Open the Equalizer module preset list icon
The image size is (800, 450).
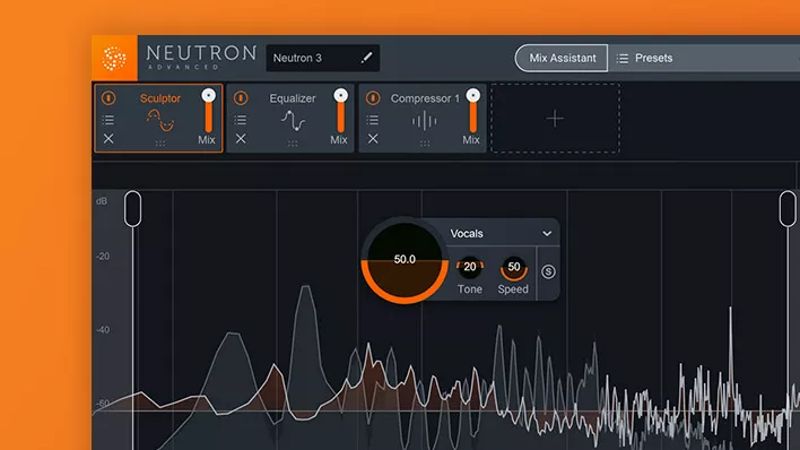pos(240,120)
